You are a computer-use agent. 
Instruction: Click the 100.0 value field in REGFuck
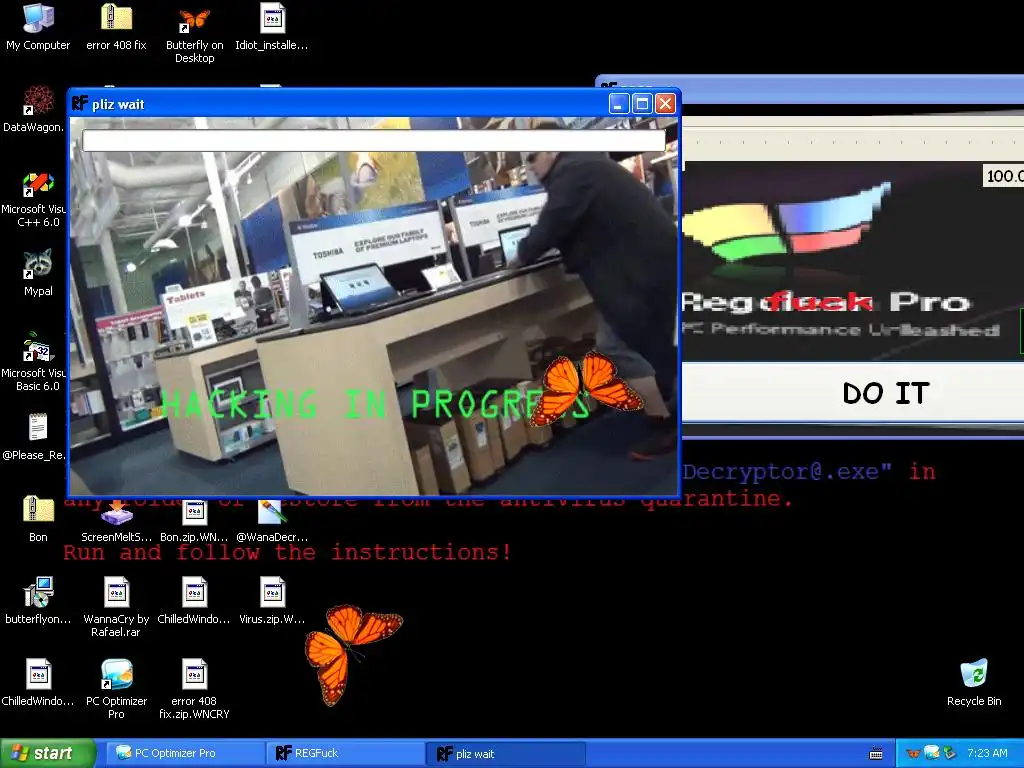point(1004,176)
